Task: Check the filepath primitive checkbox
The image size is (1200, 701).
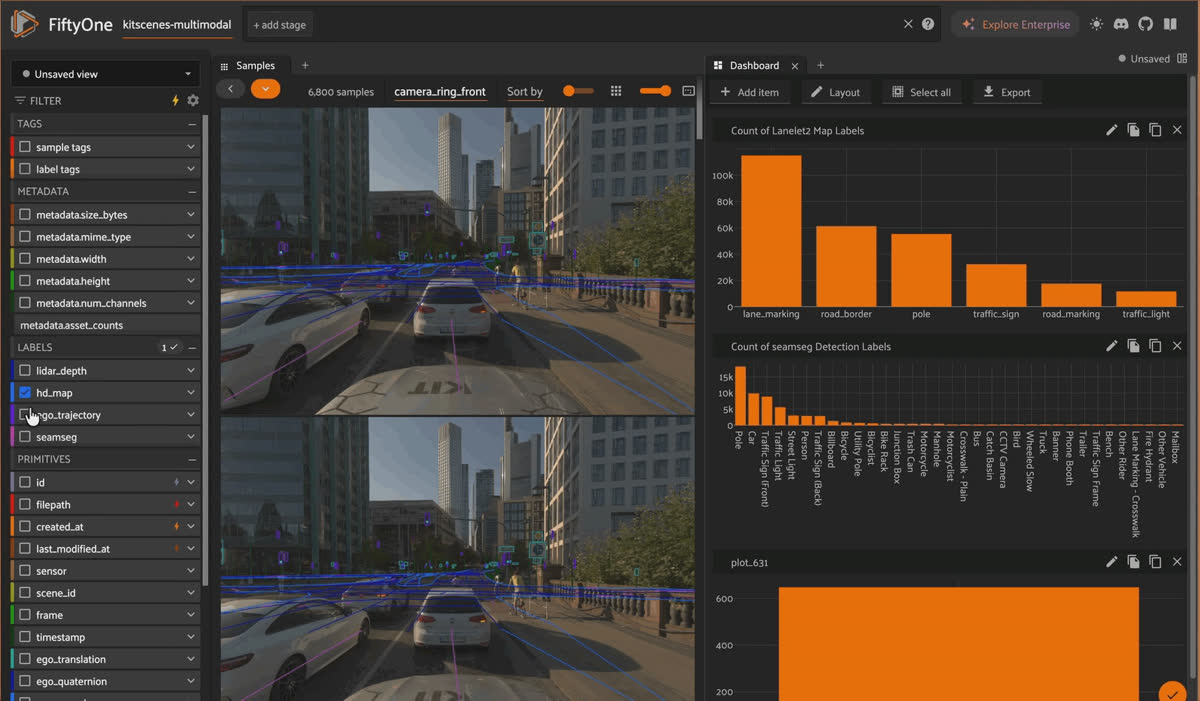Action: coord(25,505)
